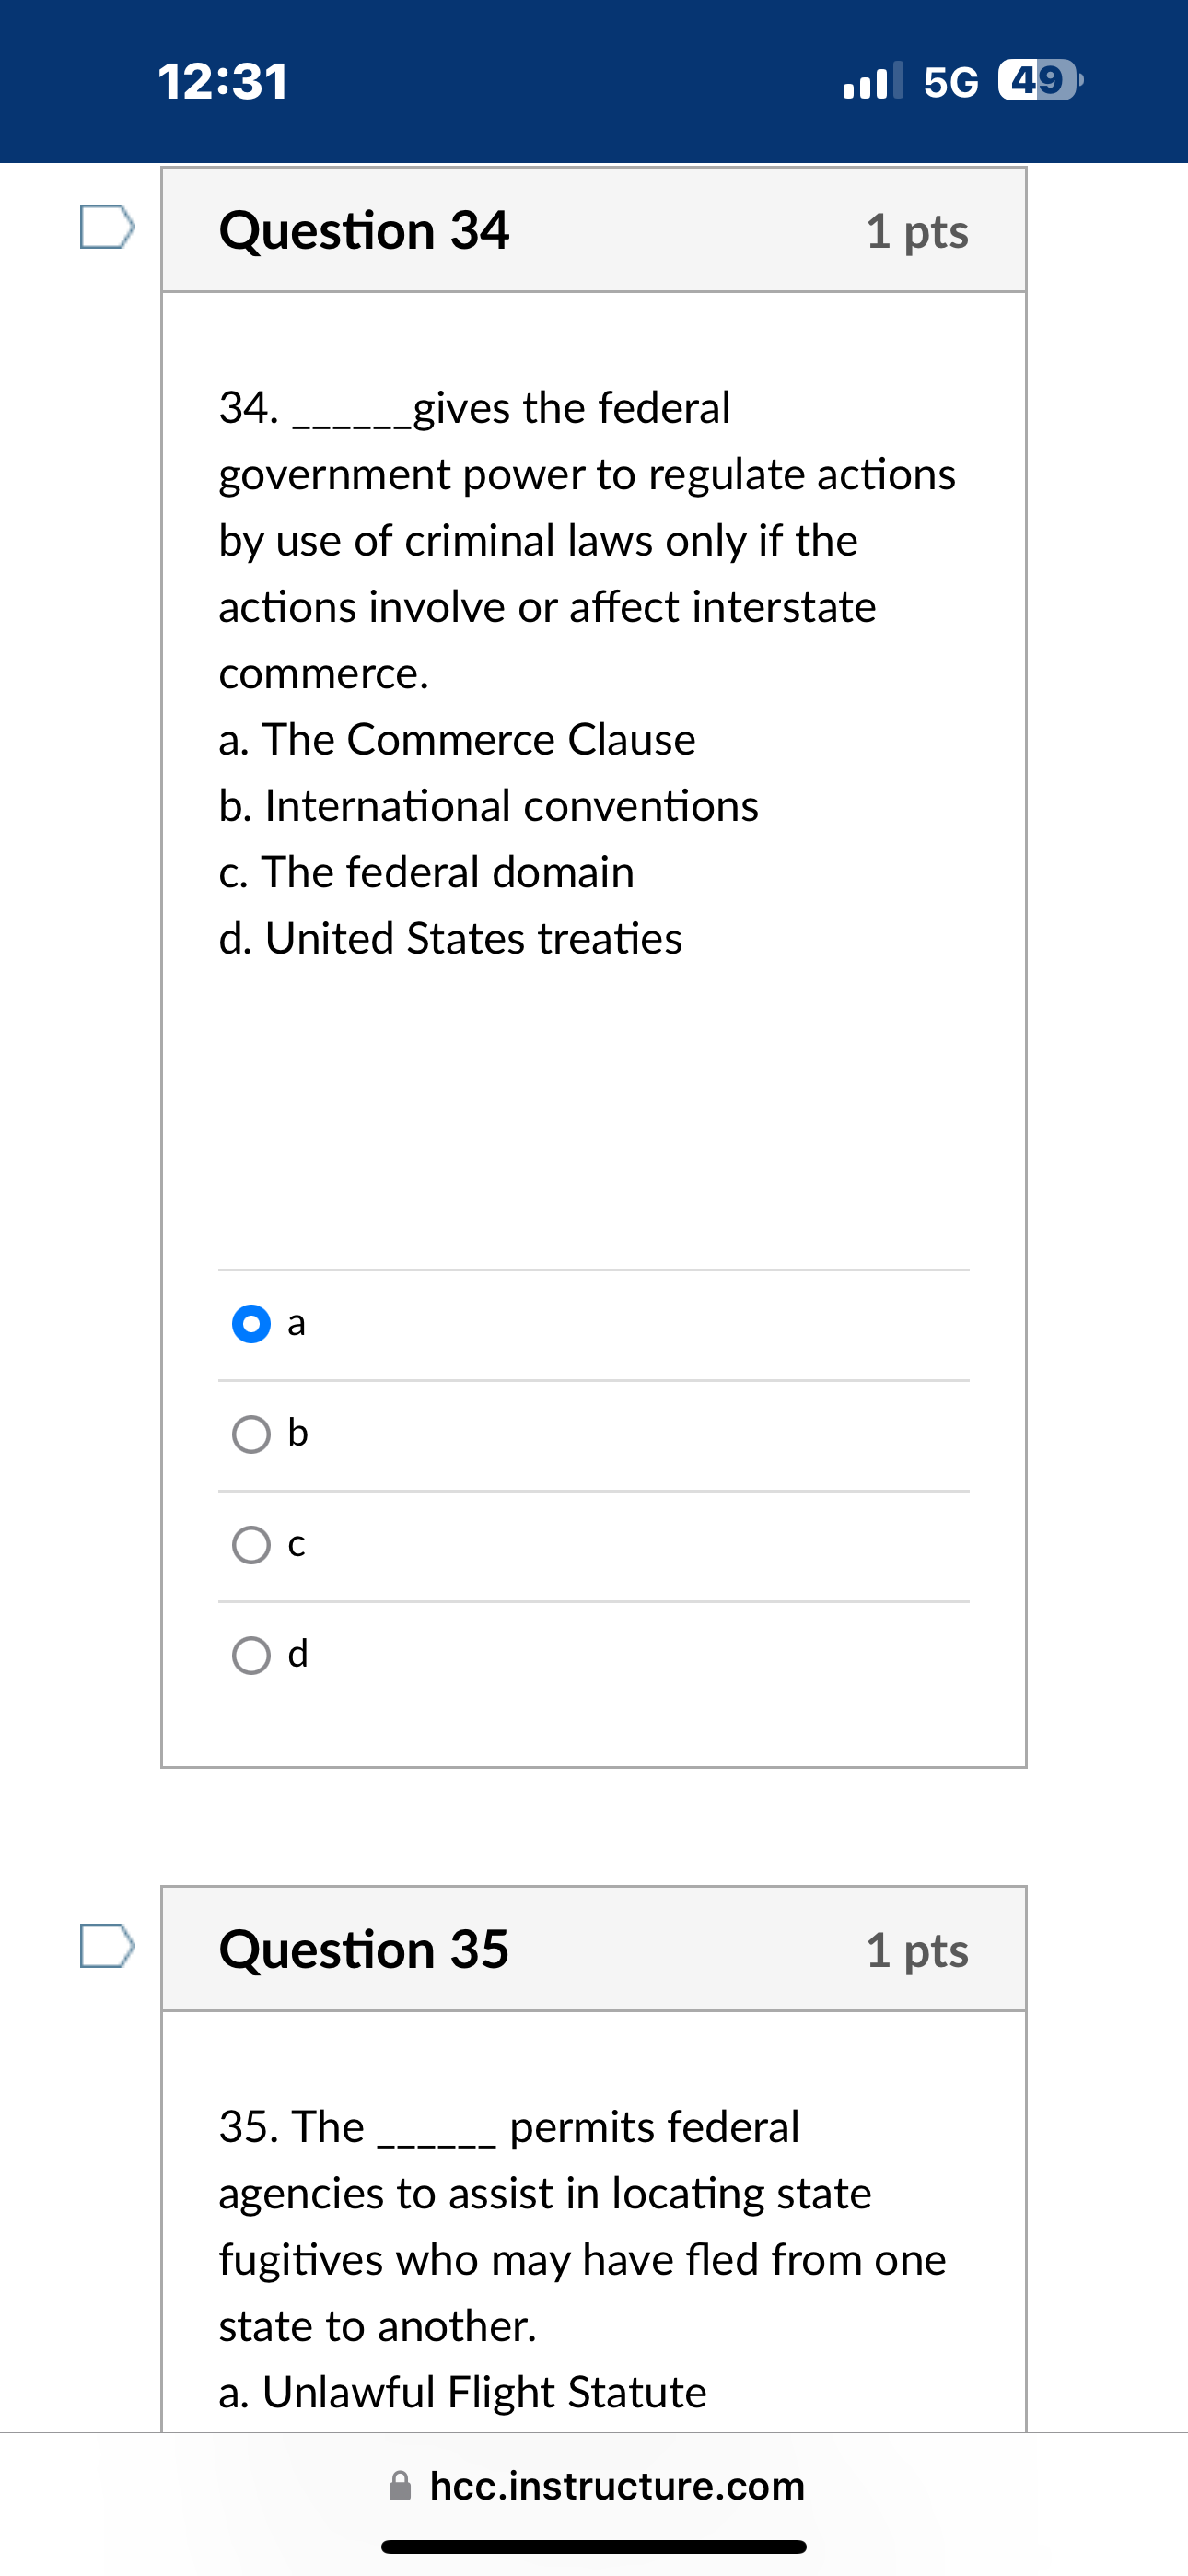Select radio option a for Question 34
Screen dimensions: 1188x2576
point(251,1324)
